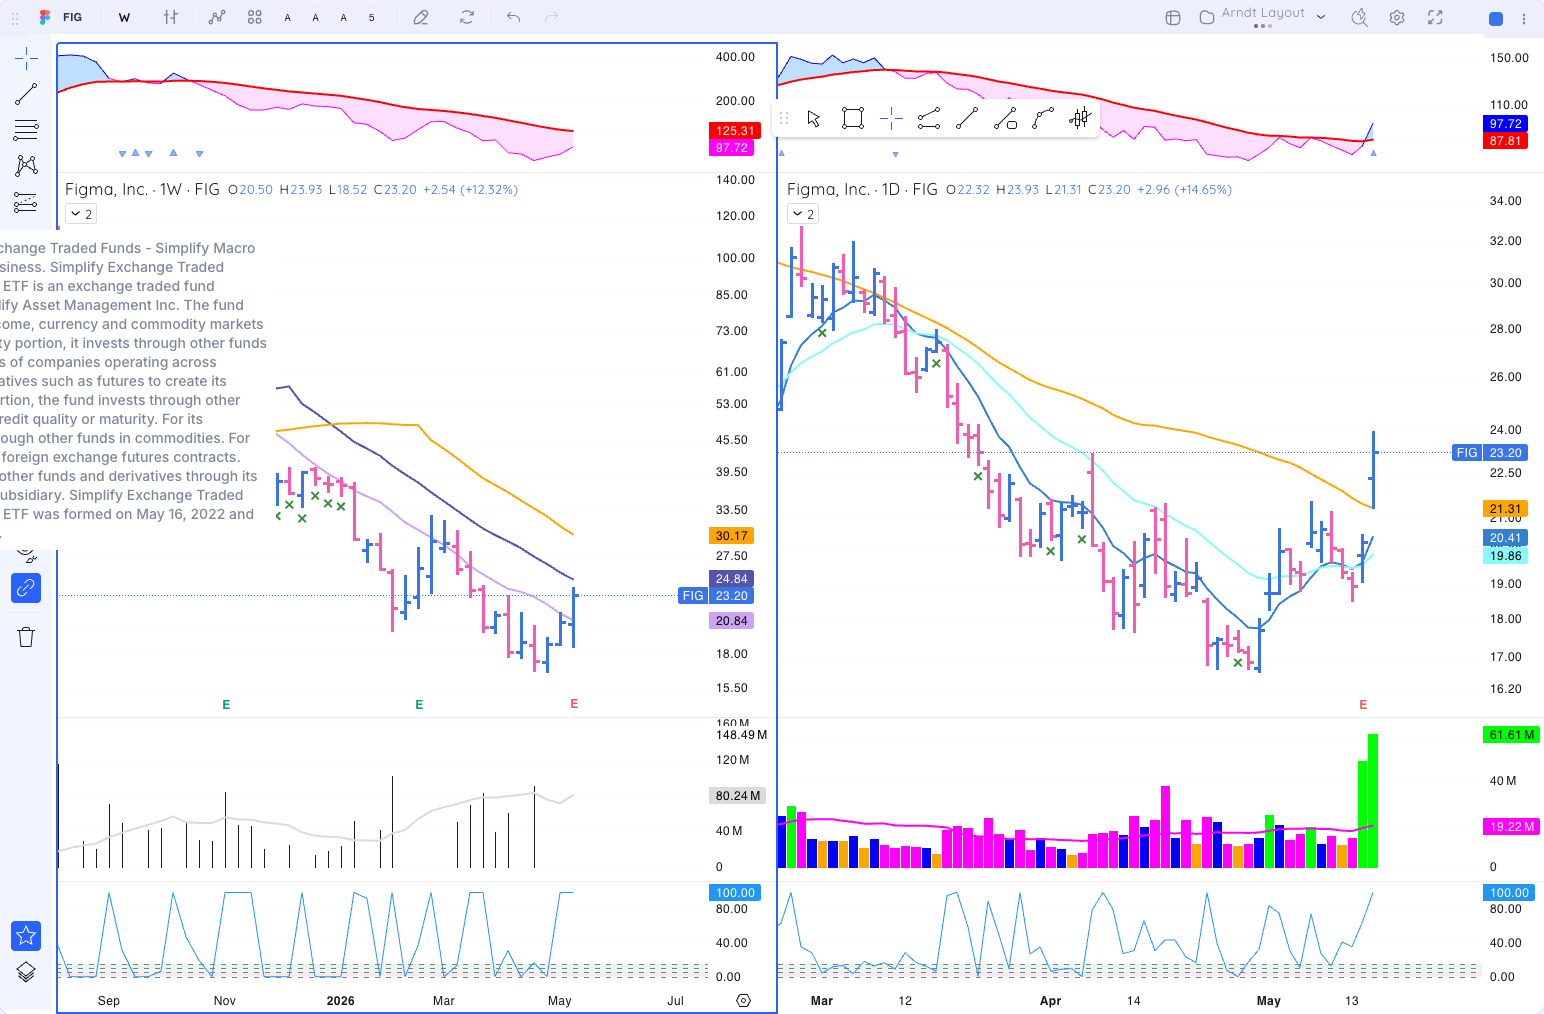The image size is (1544, 1014).
Task: Select the crosshair in floating toolbar
Action: (x=891, y=119)
